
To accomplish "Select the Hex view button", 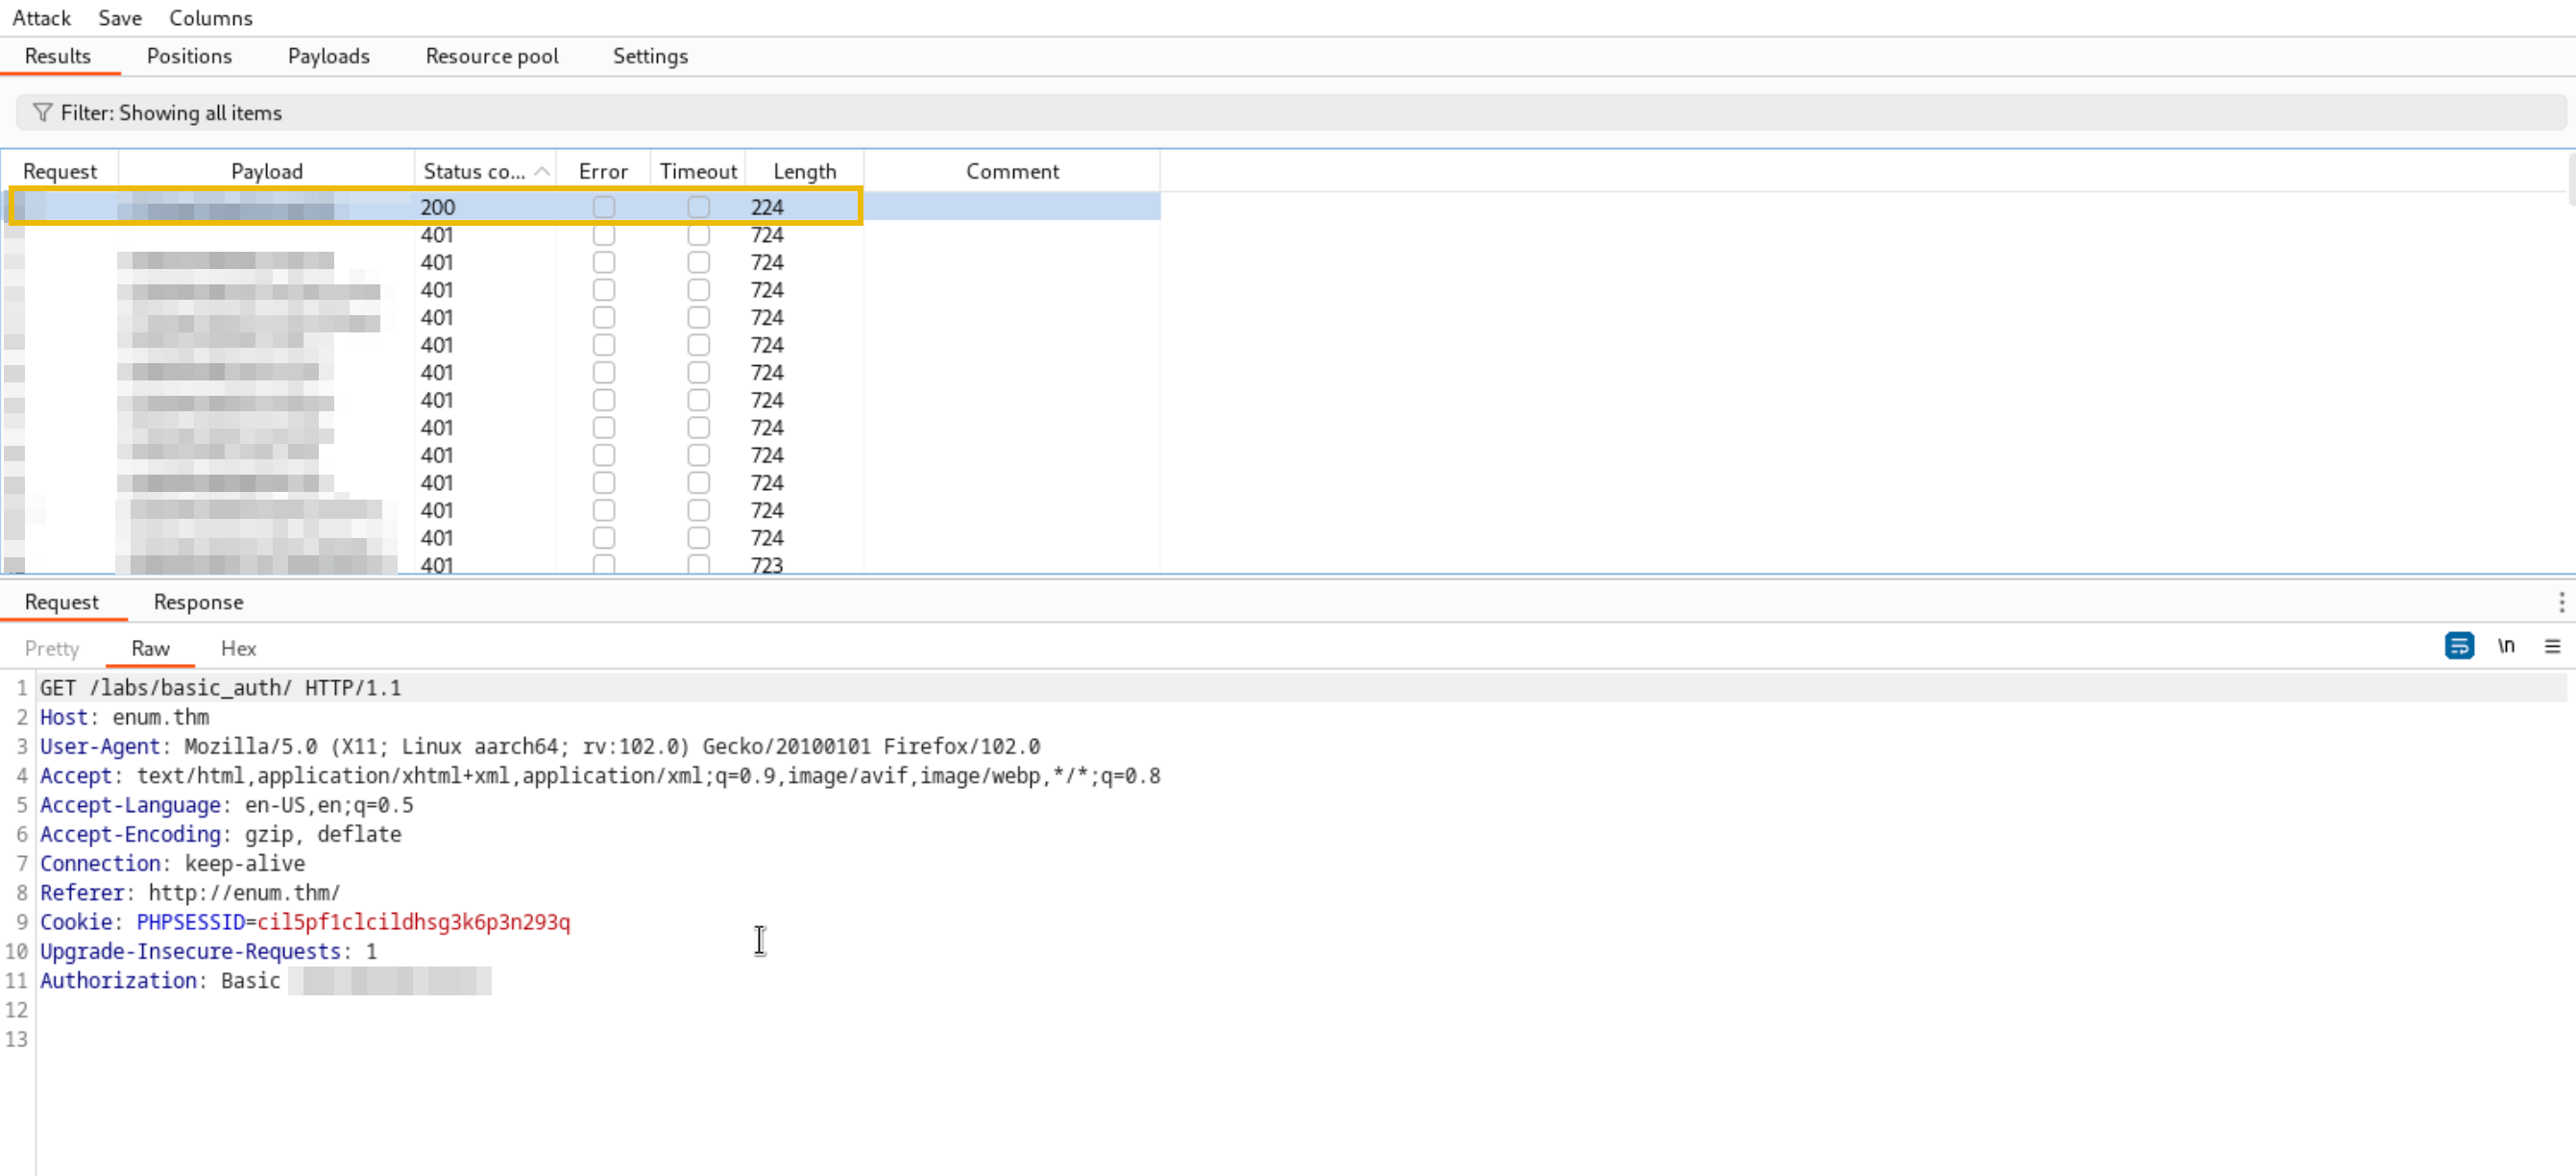I will click(238, 648).
